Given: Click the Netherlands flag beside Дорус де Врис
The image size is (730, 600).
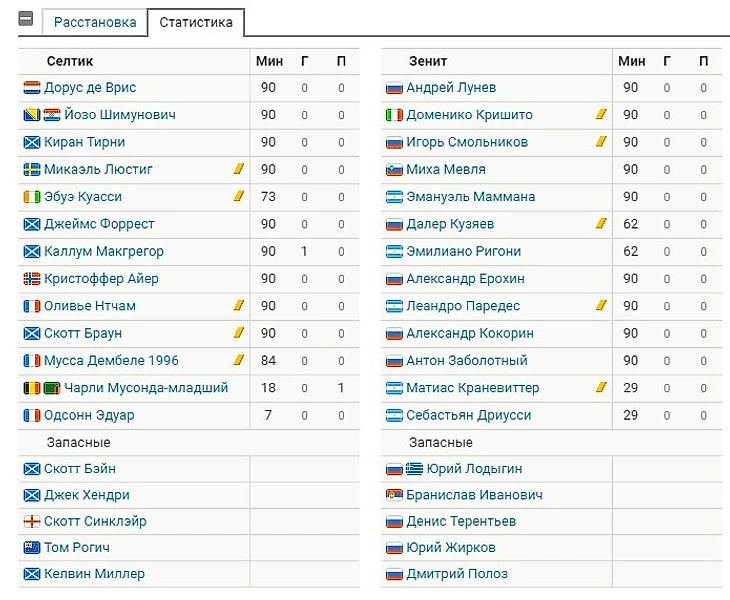Looking at the screenshot, I should tap(32, 88).
